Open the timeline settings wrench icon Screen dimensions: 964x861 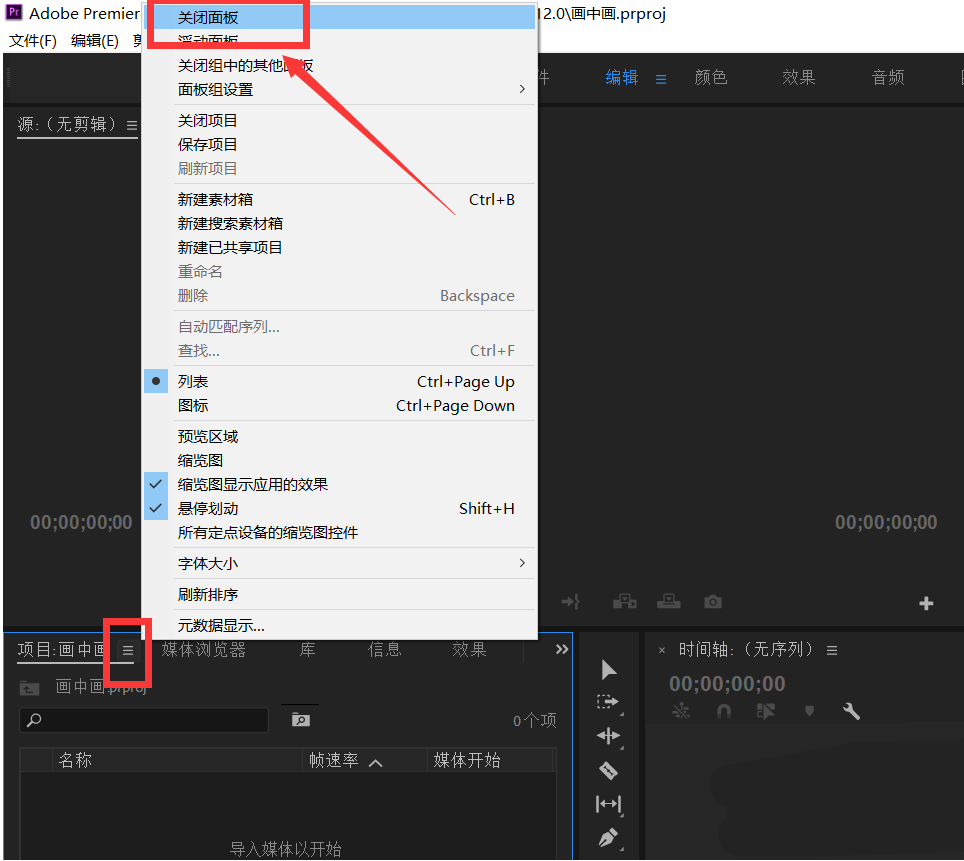tap(851, 710)
